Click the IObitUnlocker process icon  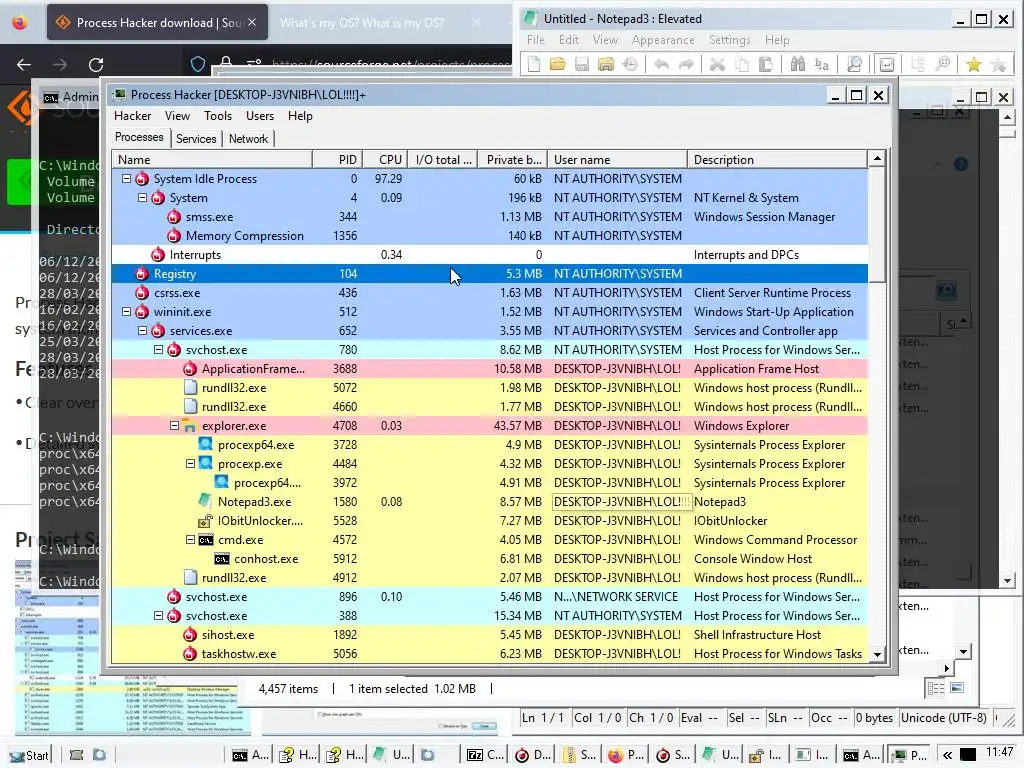[x=205, y=520]
